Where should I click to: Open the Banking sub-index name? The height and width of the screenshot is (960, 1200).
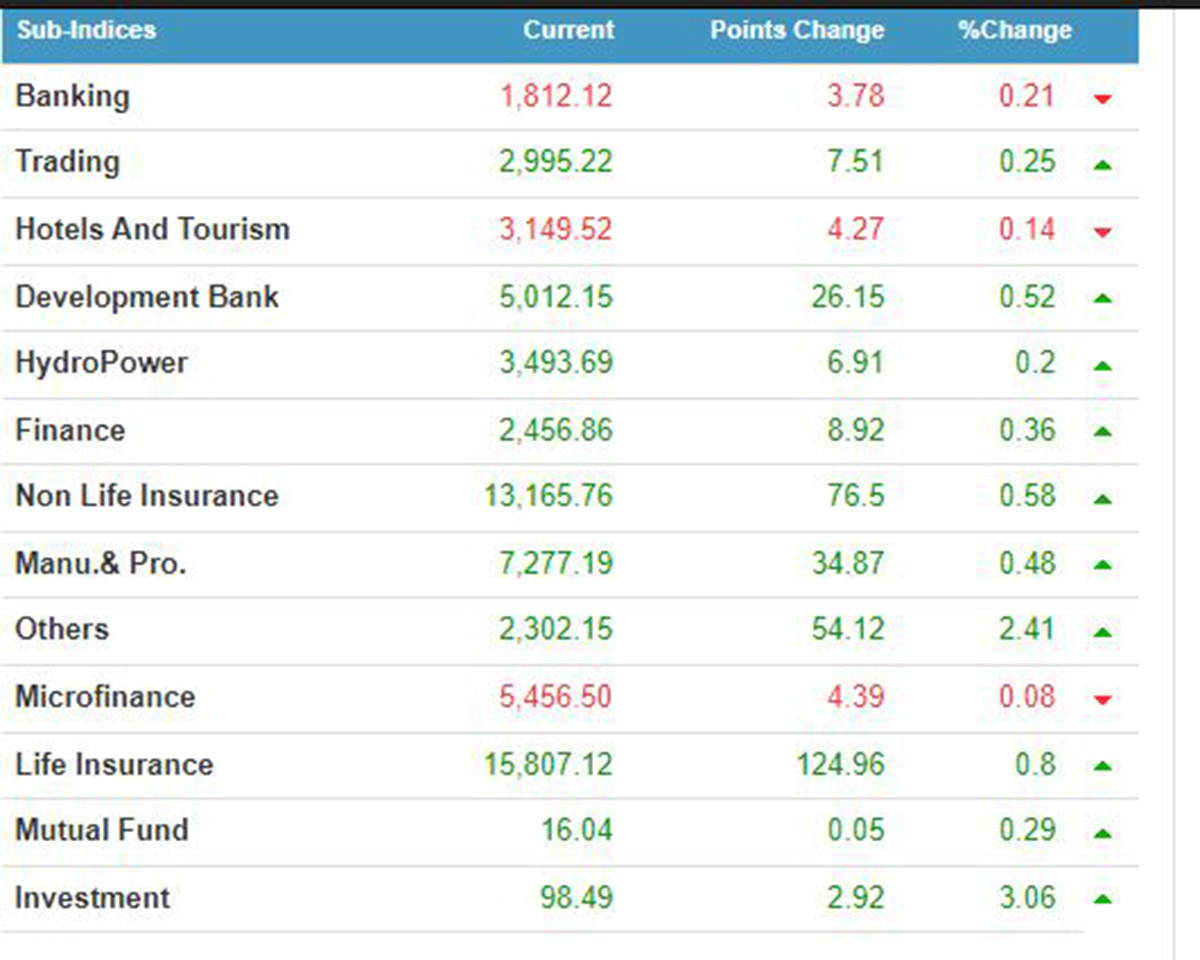(x=73, y=96)
